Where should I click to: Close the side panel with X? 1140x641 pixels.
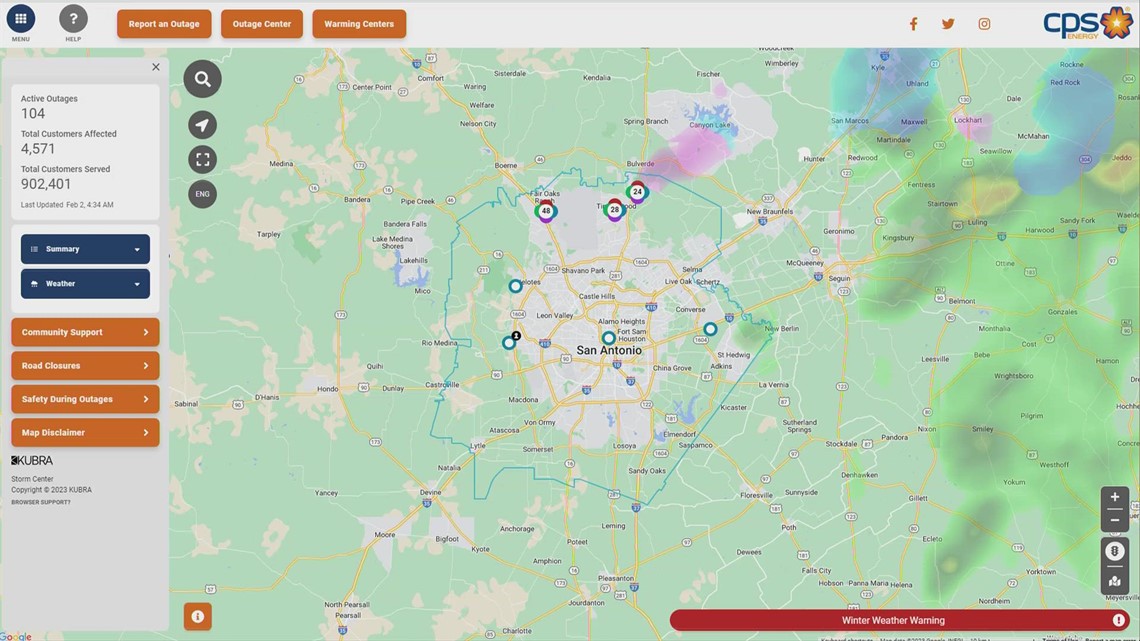156,67
